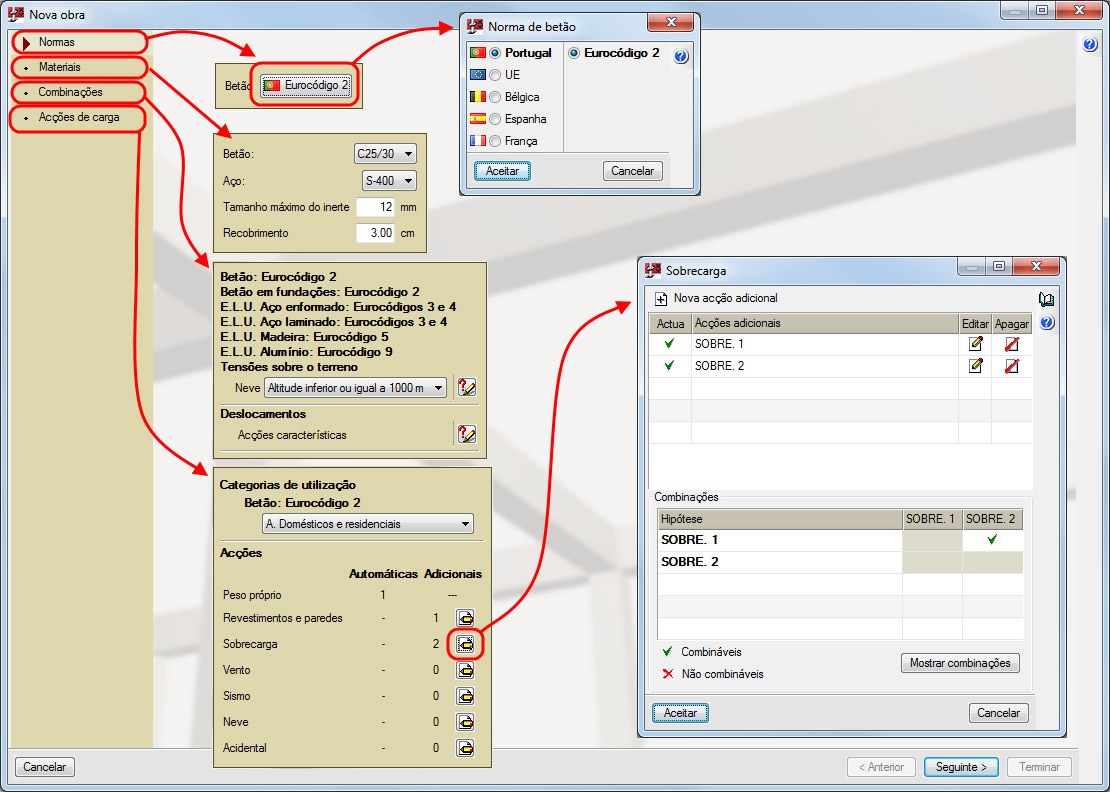
Task: Open help icon in Sobrecarga window
Action: pyautogui.click(x=1047, y=323)
